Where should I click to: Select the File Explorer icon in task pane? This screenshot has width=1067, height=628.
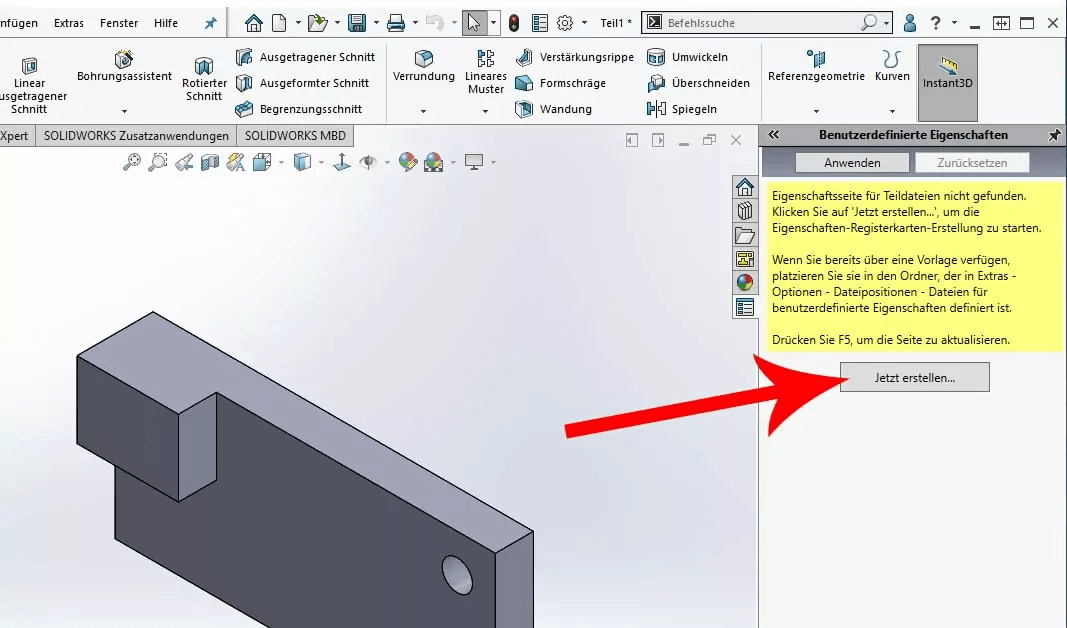pos(744,235)
